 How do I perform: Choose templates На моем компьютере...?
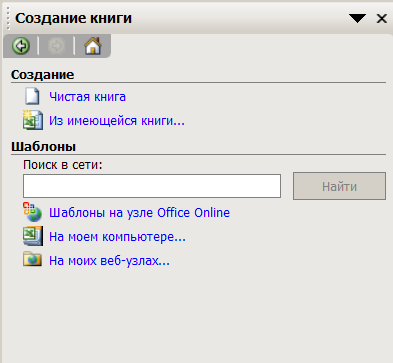(117, 237)
